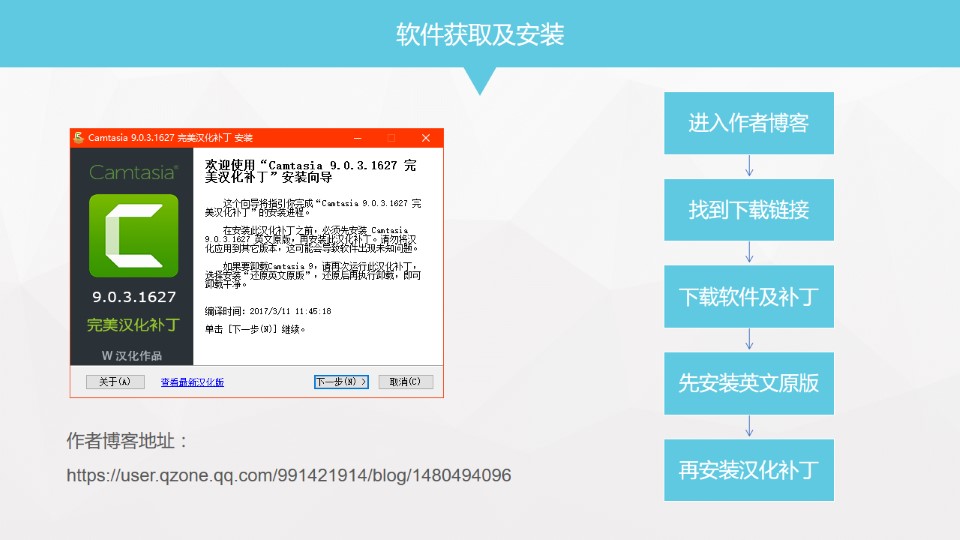Click the 下一步(N) button

pos(341,382)
